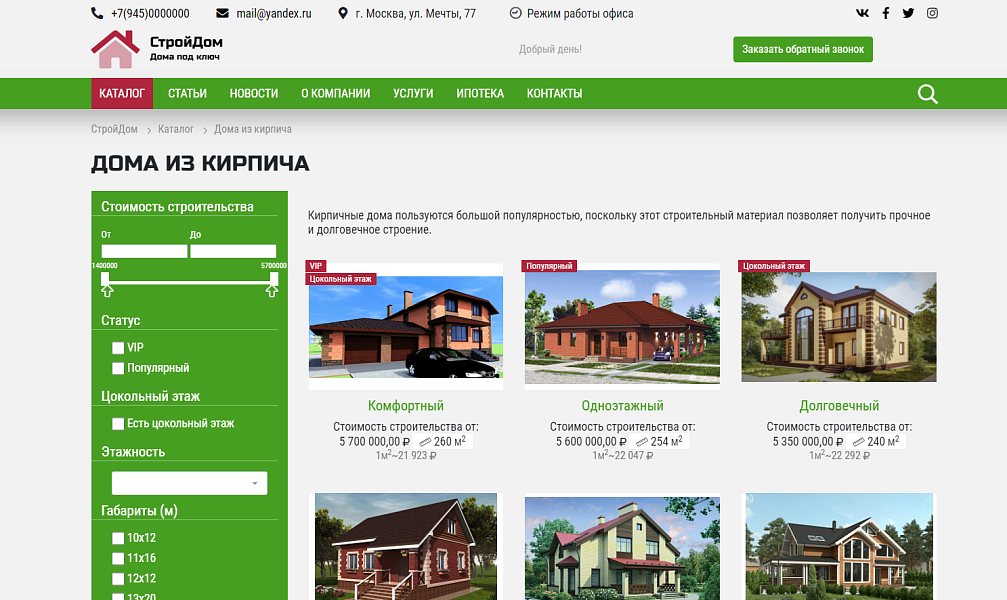1007x600 pixels.
Task: Check the Популярный filter checkbox
Action: click(118, 369)
